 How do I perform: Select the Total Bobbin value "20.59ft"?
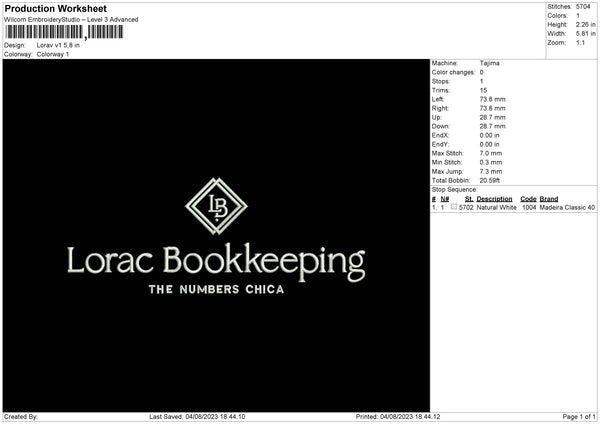pos(490,180)
